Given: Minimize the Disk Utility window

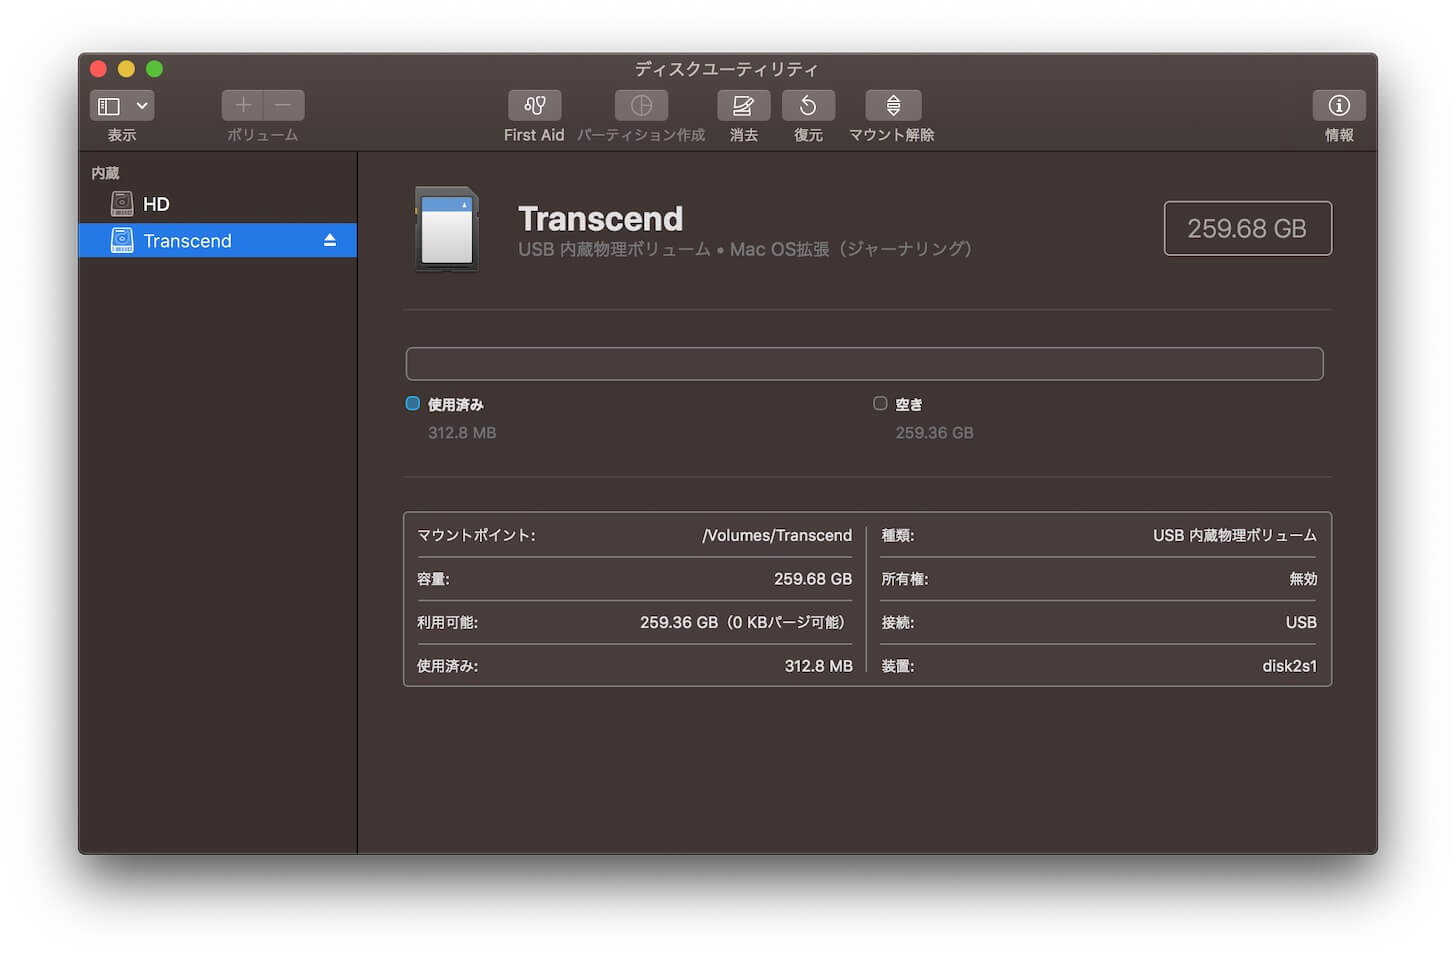Looking at the screenshot, I should coord(126,69).
